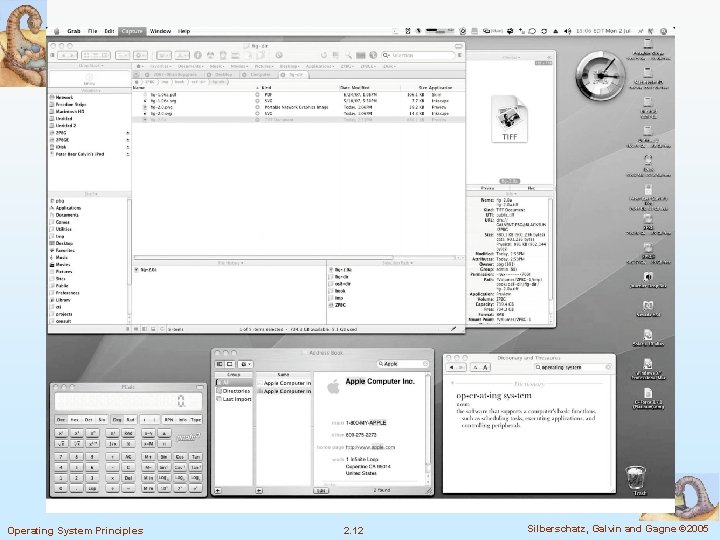Click the square root key in PCalc
Screen dimensions: 720x540
61,444
